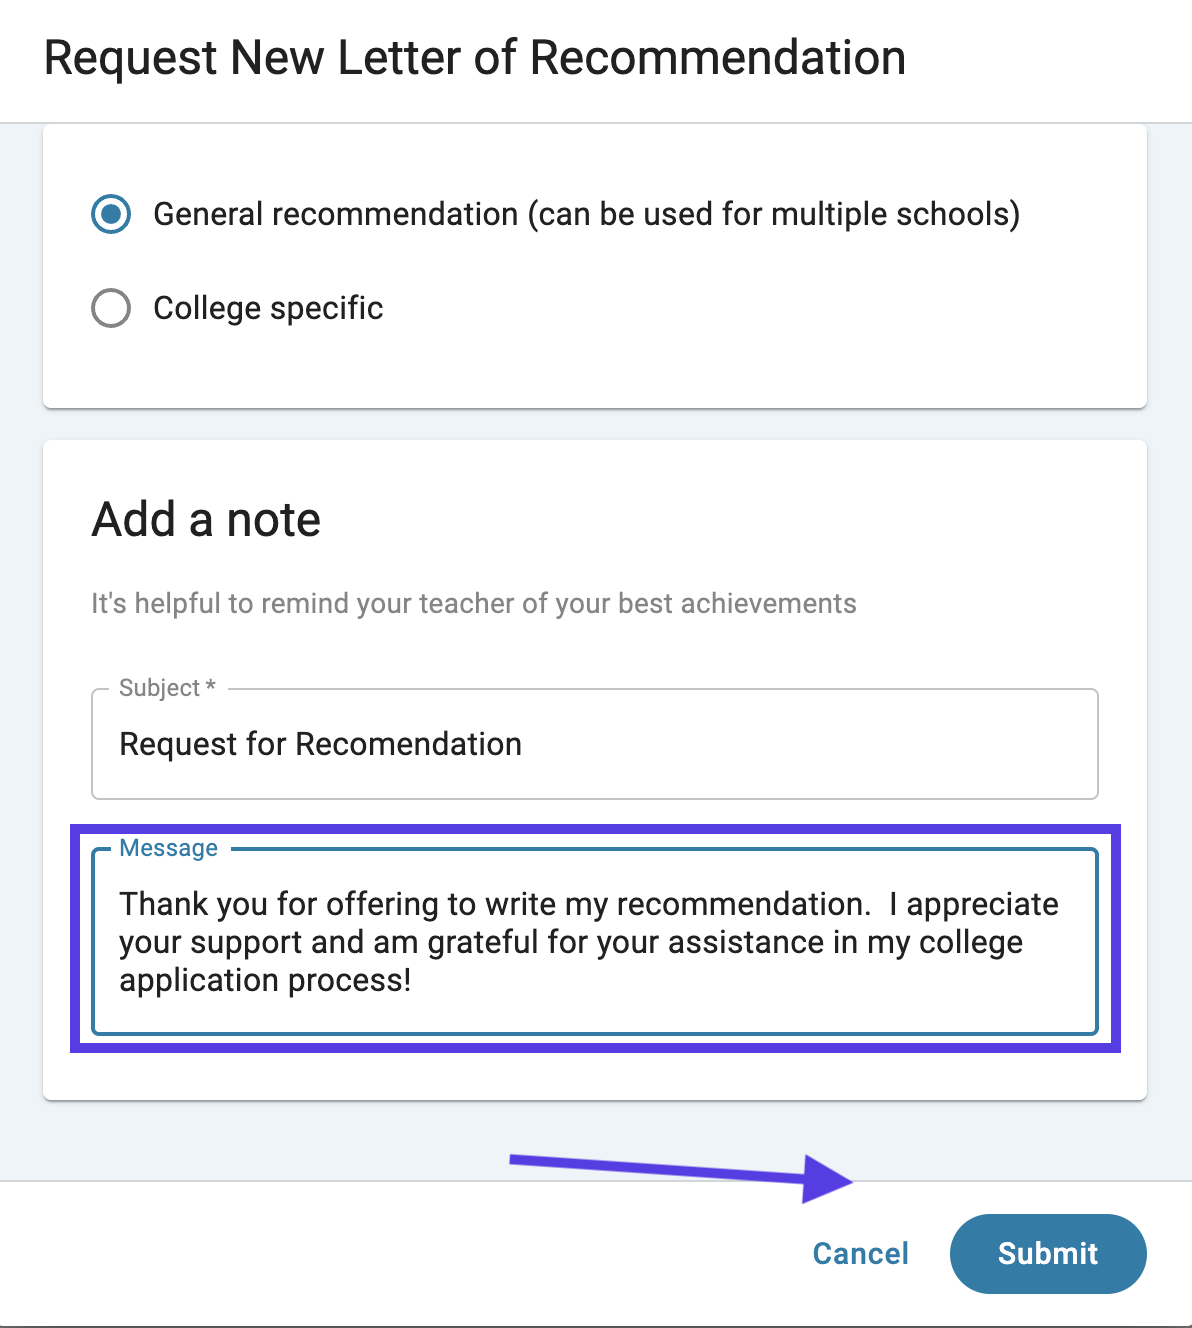Click the blue 'Message' field label
Image resolution: width=1192 pixels, height=1328 pixels.
(x=168, y=848)
